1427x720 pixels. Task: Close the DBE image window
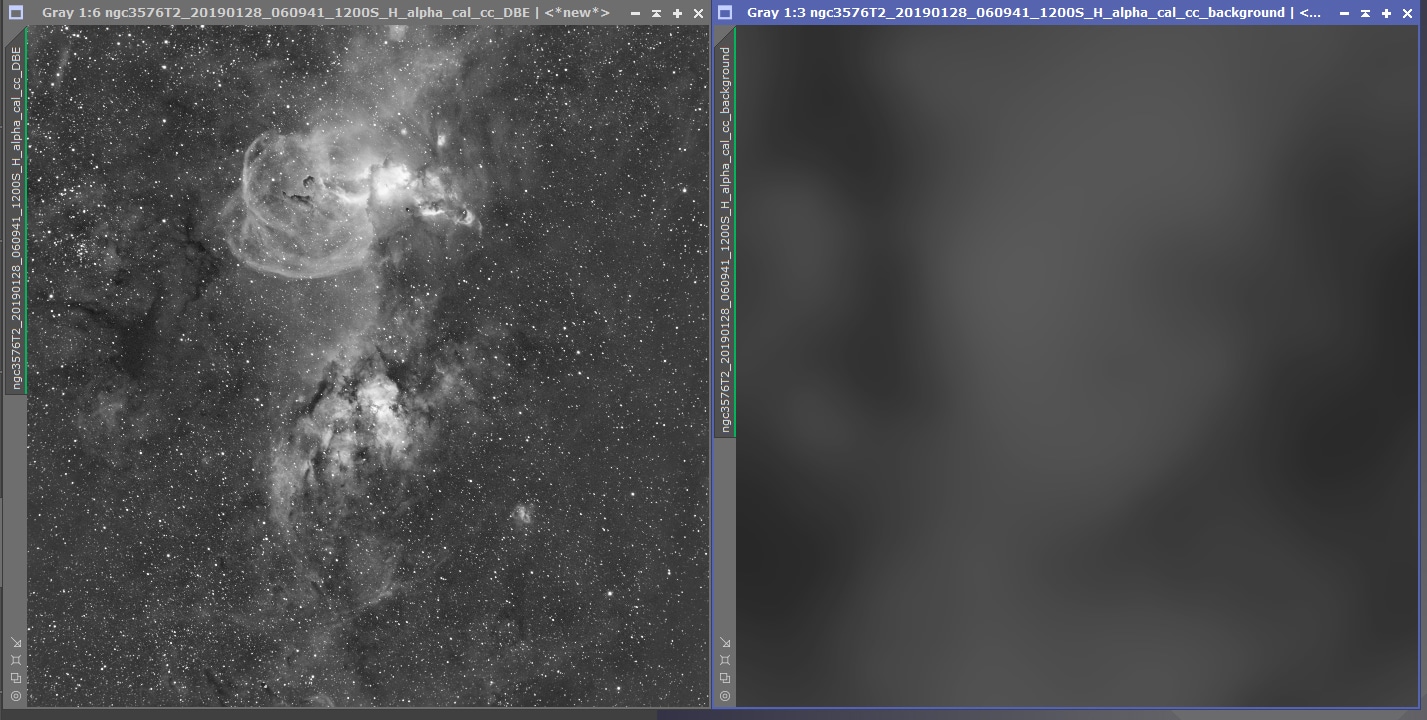[x=698, y=13]
